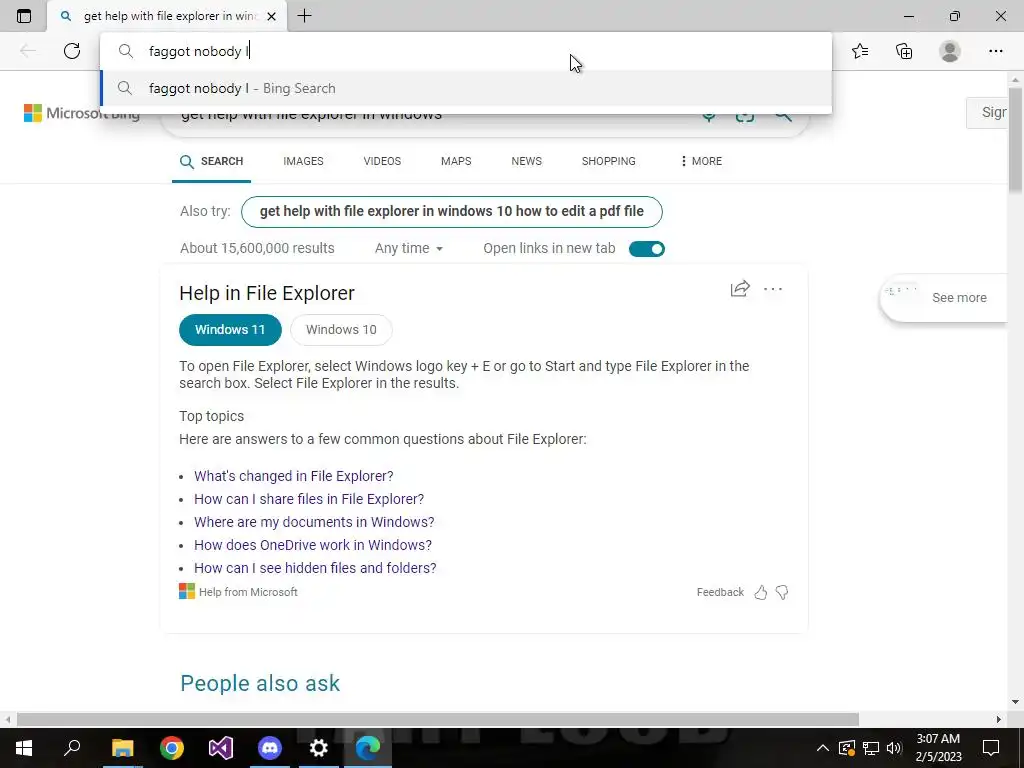Screen dimensions: 1024x768
Task: Switch to the Maps tab
Action: (x=456, y=161)
